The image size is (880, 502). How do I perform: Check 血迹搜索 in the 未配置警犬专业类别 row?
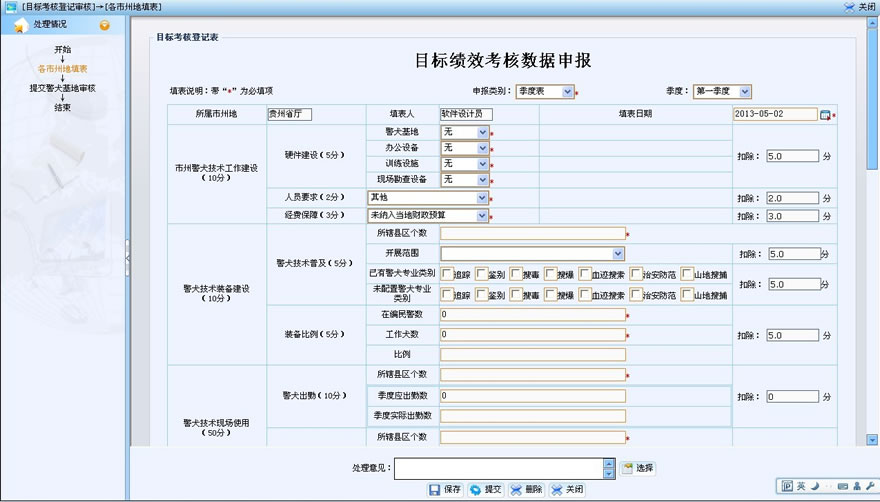(585, 294)
